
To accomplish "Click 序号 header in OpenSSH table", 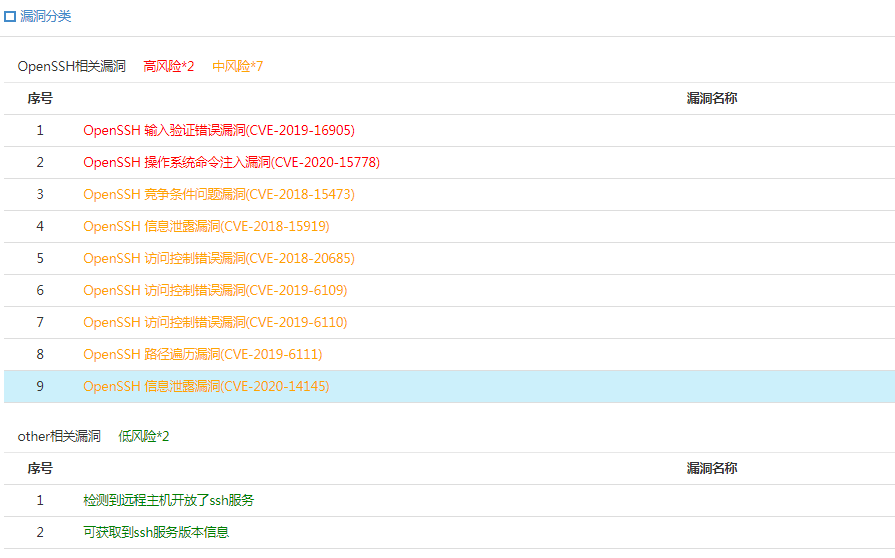I will click(40, 99).
